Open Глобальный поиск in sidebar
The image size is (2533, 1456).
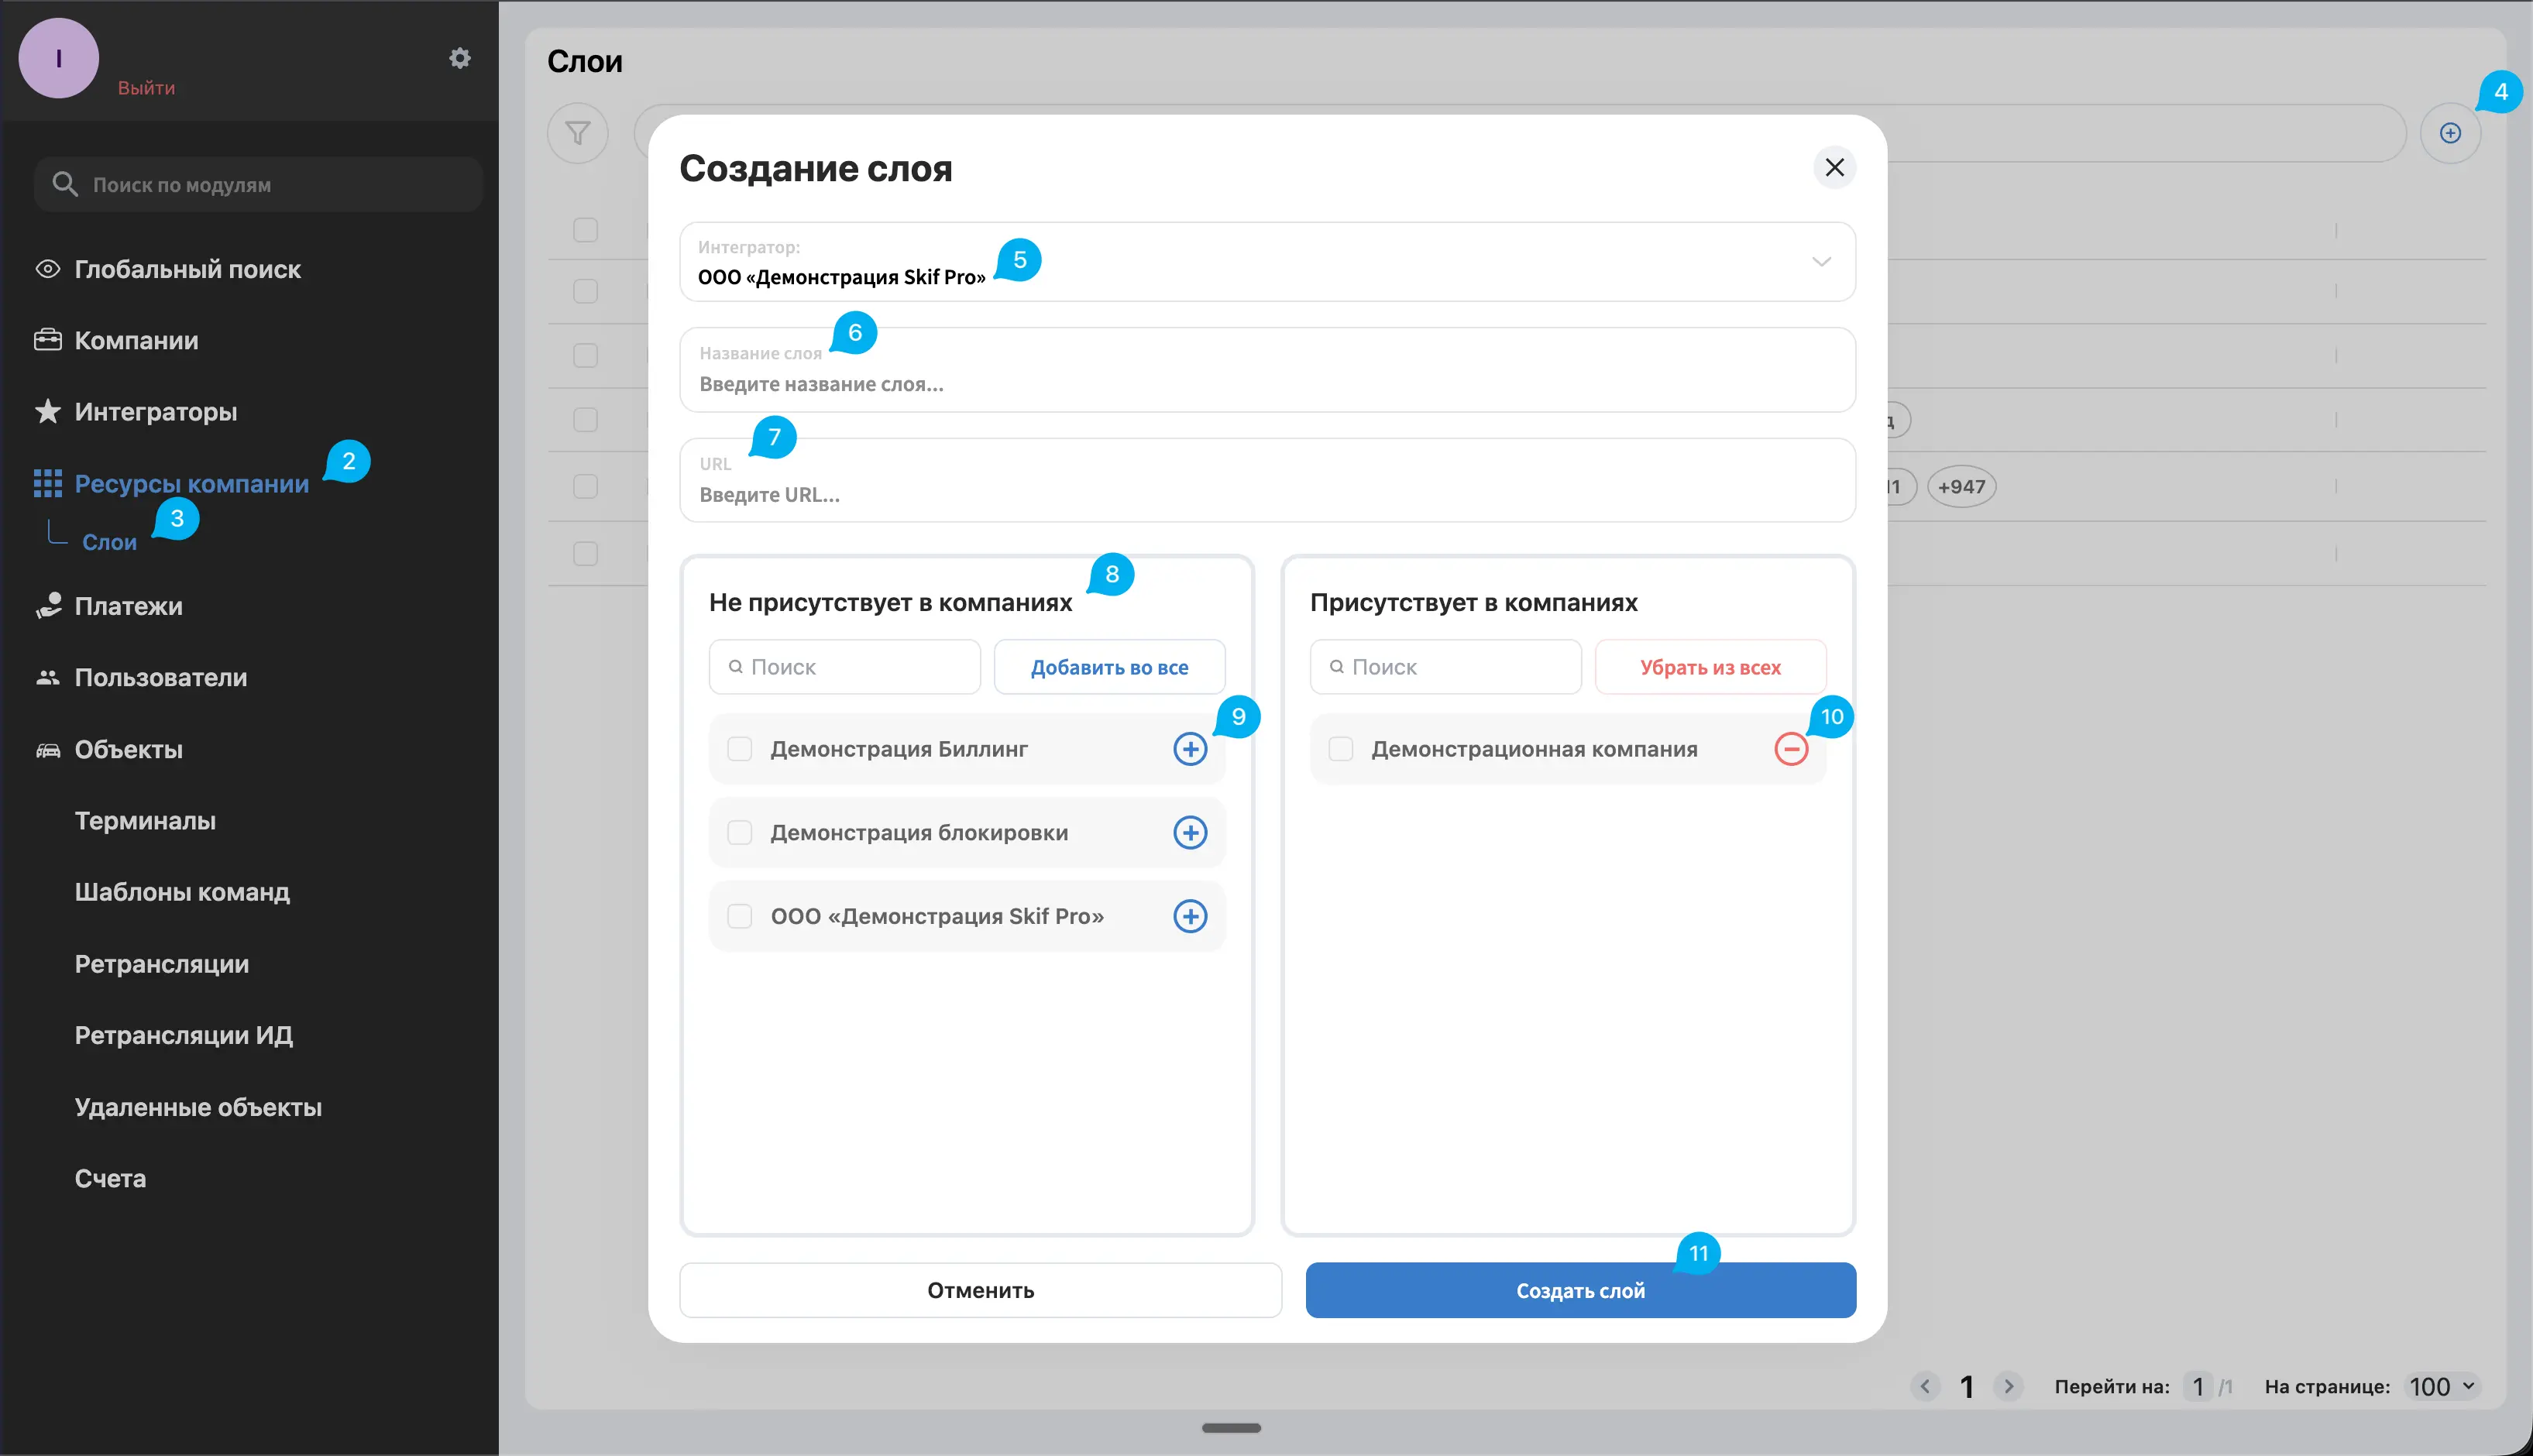[x=187, y=269]
